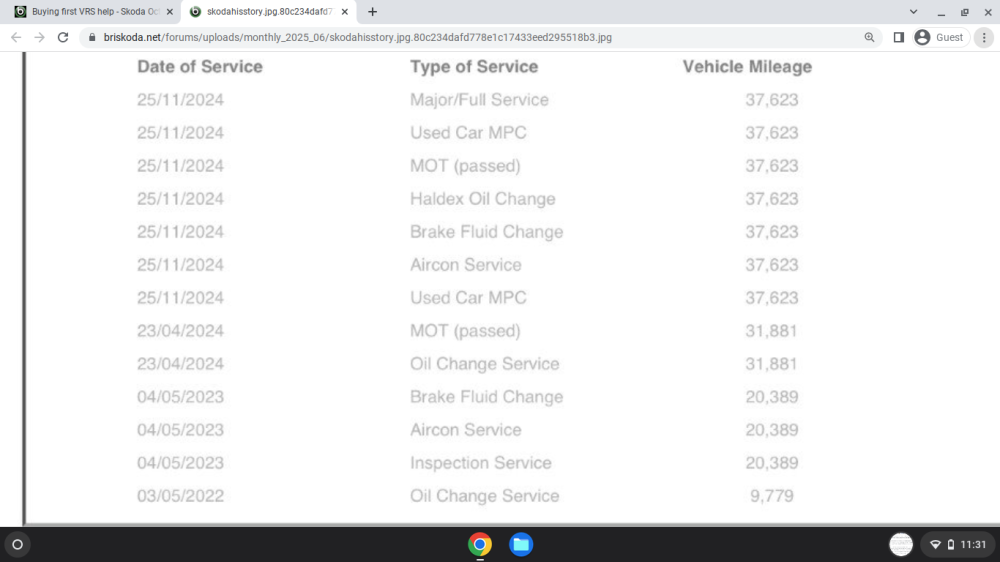1000x562 pixels.
Task: Click date 23/04/2024 in Oil Change Service row
Action: click(x=180, y=364)
